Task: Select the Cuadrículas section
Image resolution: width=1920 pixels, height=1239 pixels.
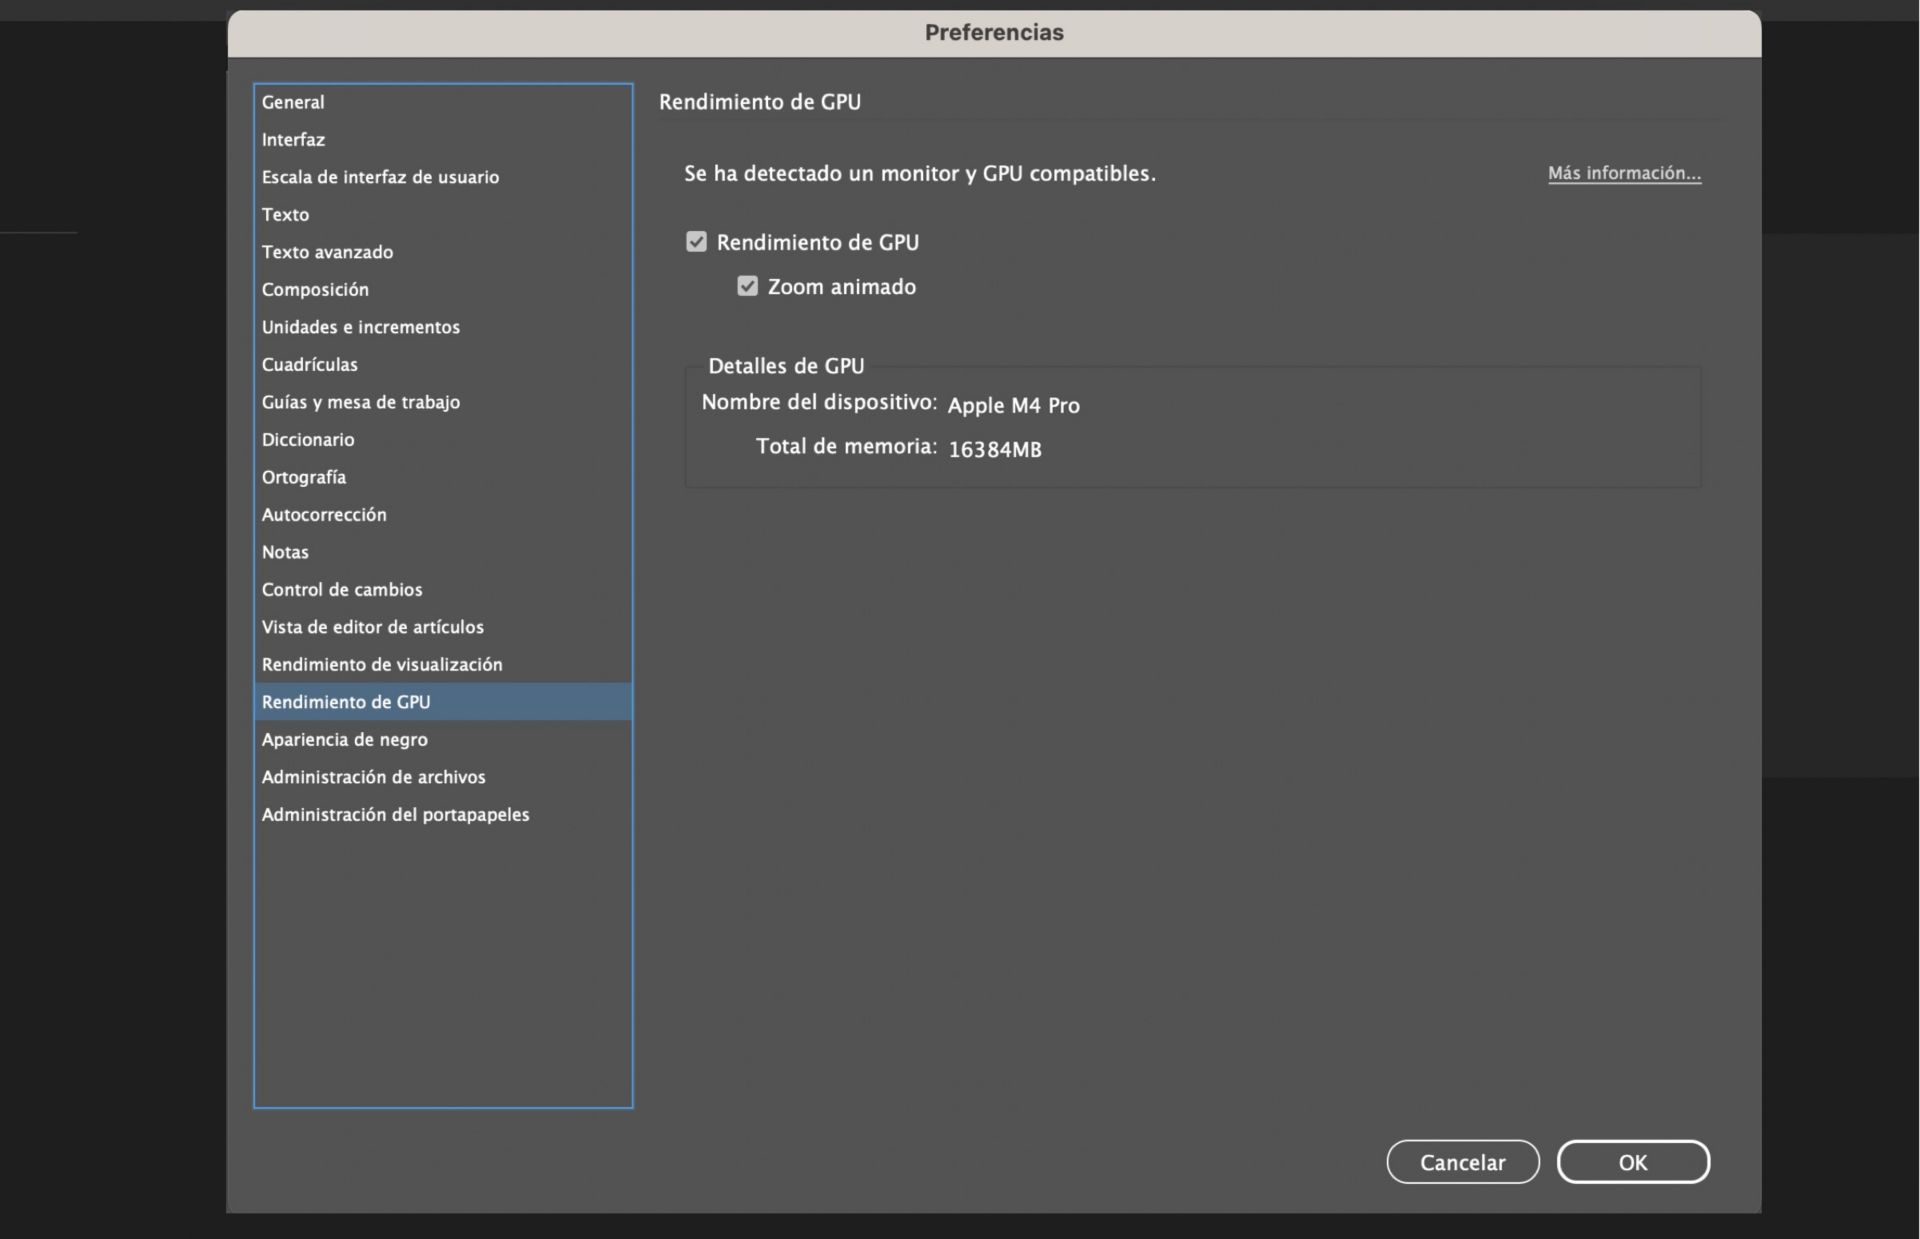Action: [x=310, y=364]
